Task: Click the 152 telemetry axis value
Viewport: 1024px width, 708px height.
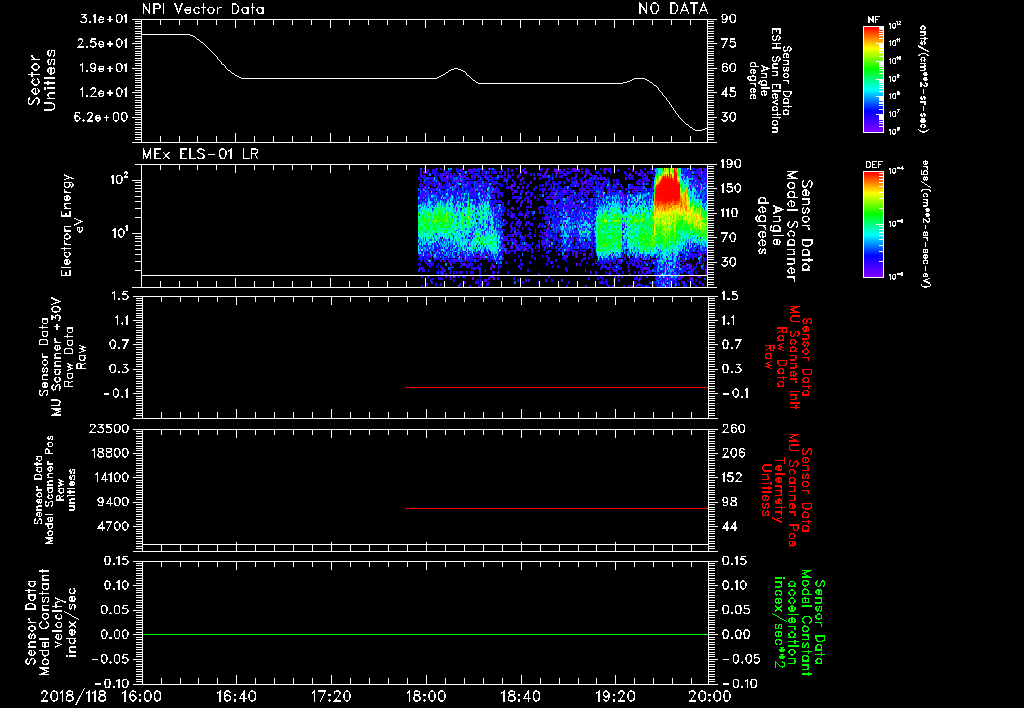Action: pyautogui.click(x=733, y=477)
